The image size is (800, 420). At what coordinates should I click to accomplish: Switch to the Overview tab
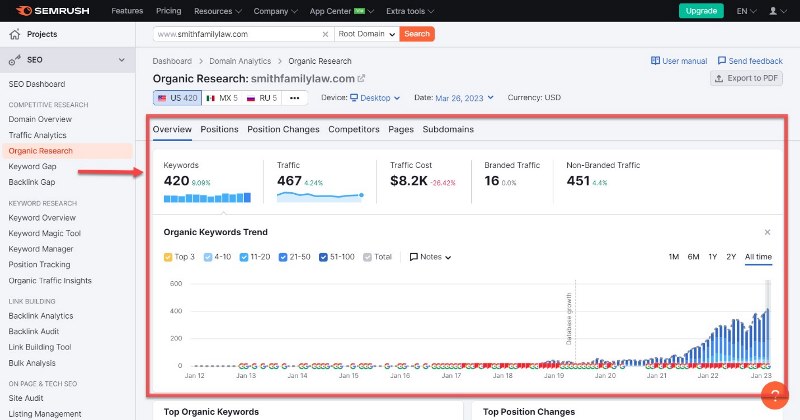[172, 130]
